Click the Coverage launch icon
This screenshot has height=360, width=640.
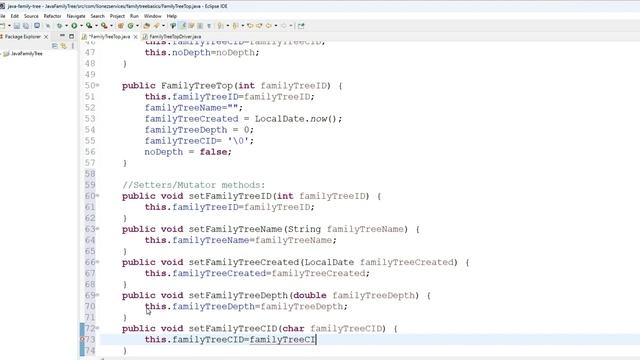point(89,26)
